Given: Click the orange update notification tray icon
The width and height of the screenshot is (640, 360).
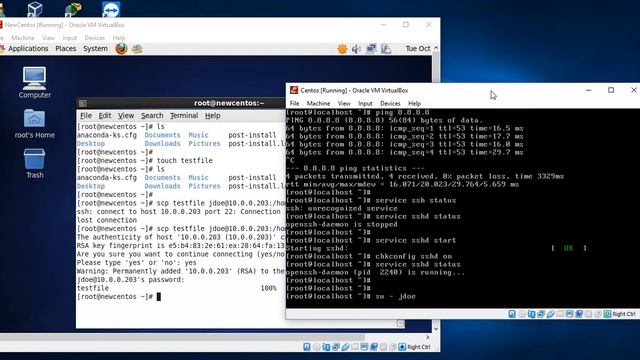Looking at the screenshot, I should 342,49.
